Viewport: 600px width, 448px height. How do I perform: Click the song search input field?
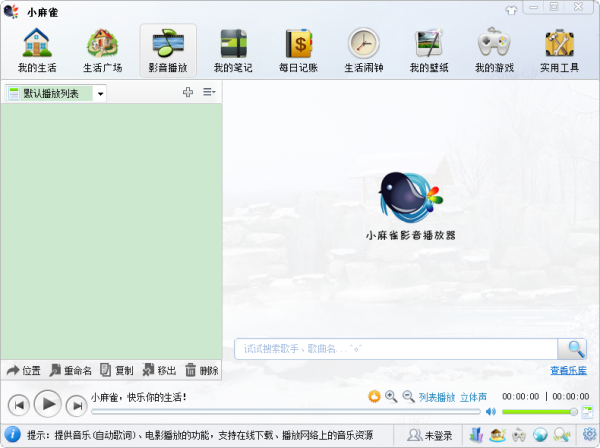coord(396,349)
